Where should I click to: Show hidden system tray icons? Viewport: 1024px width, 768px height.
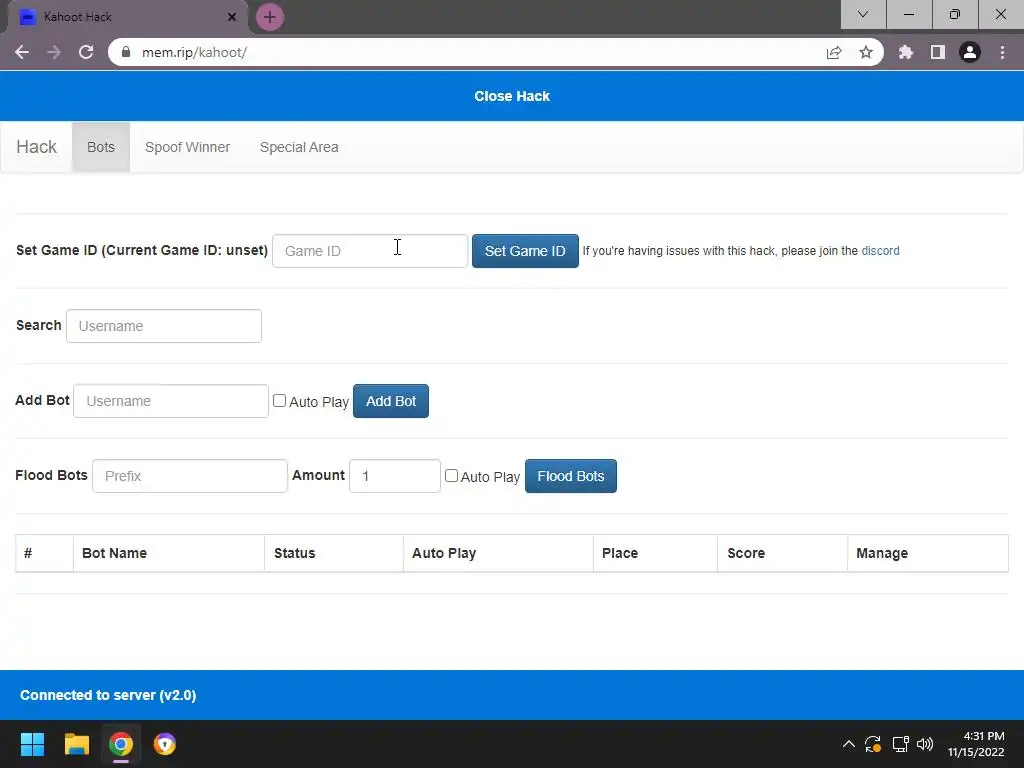click(x=848, y=744)
